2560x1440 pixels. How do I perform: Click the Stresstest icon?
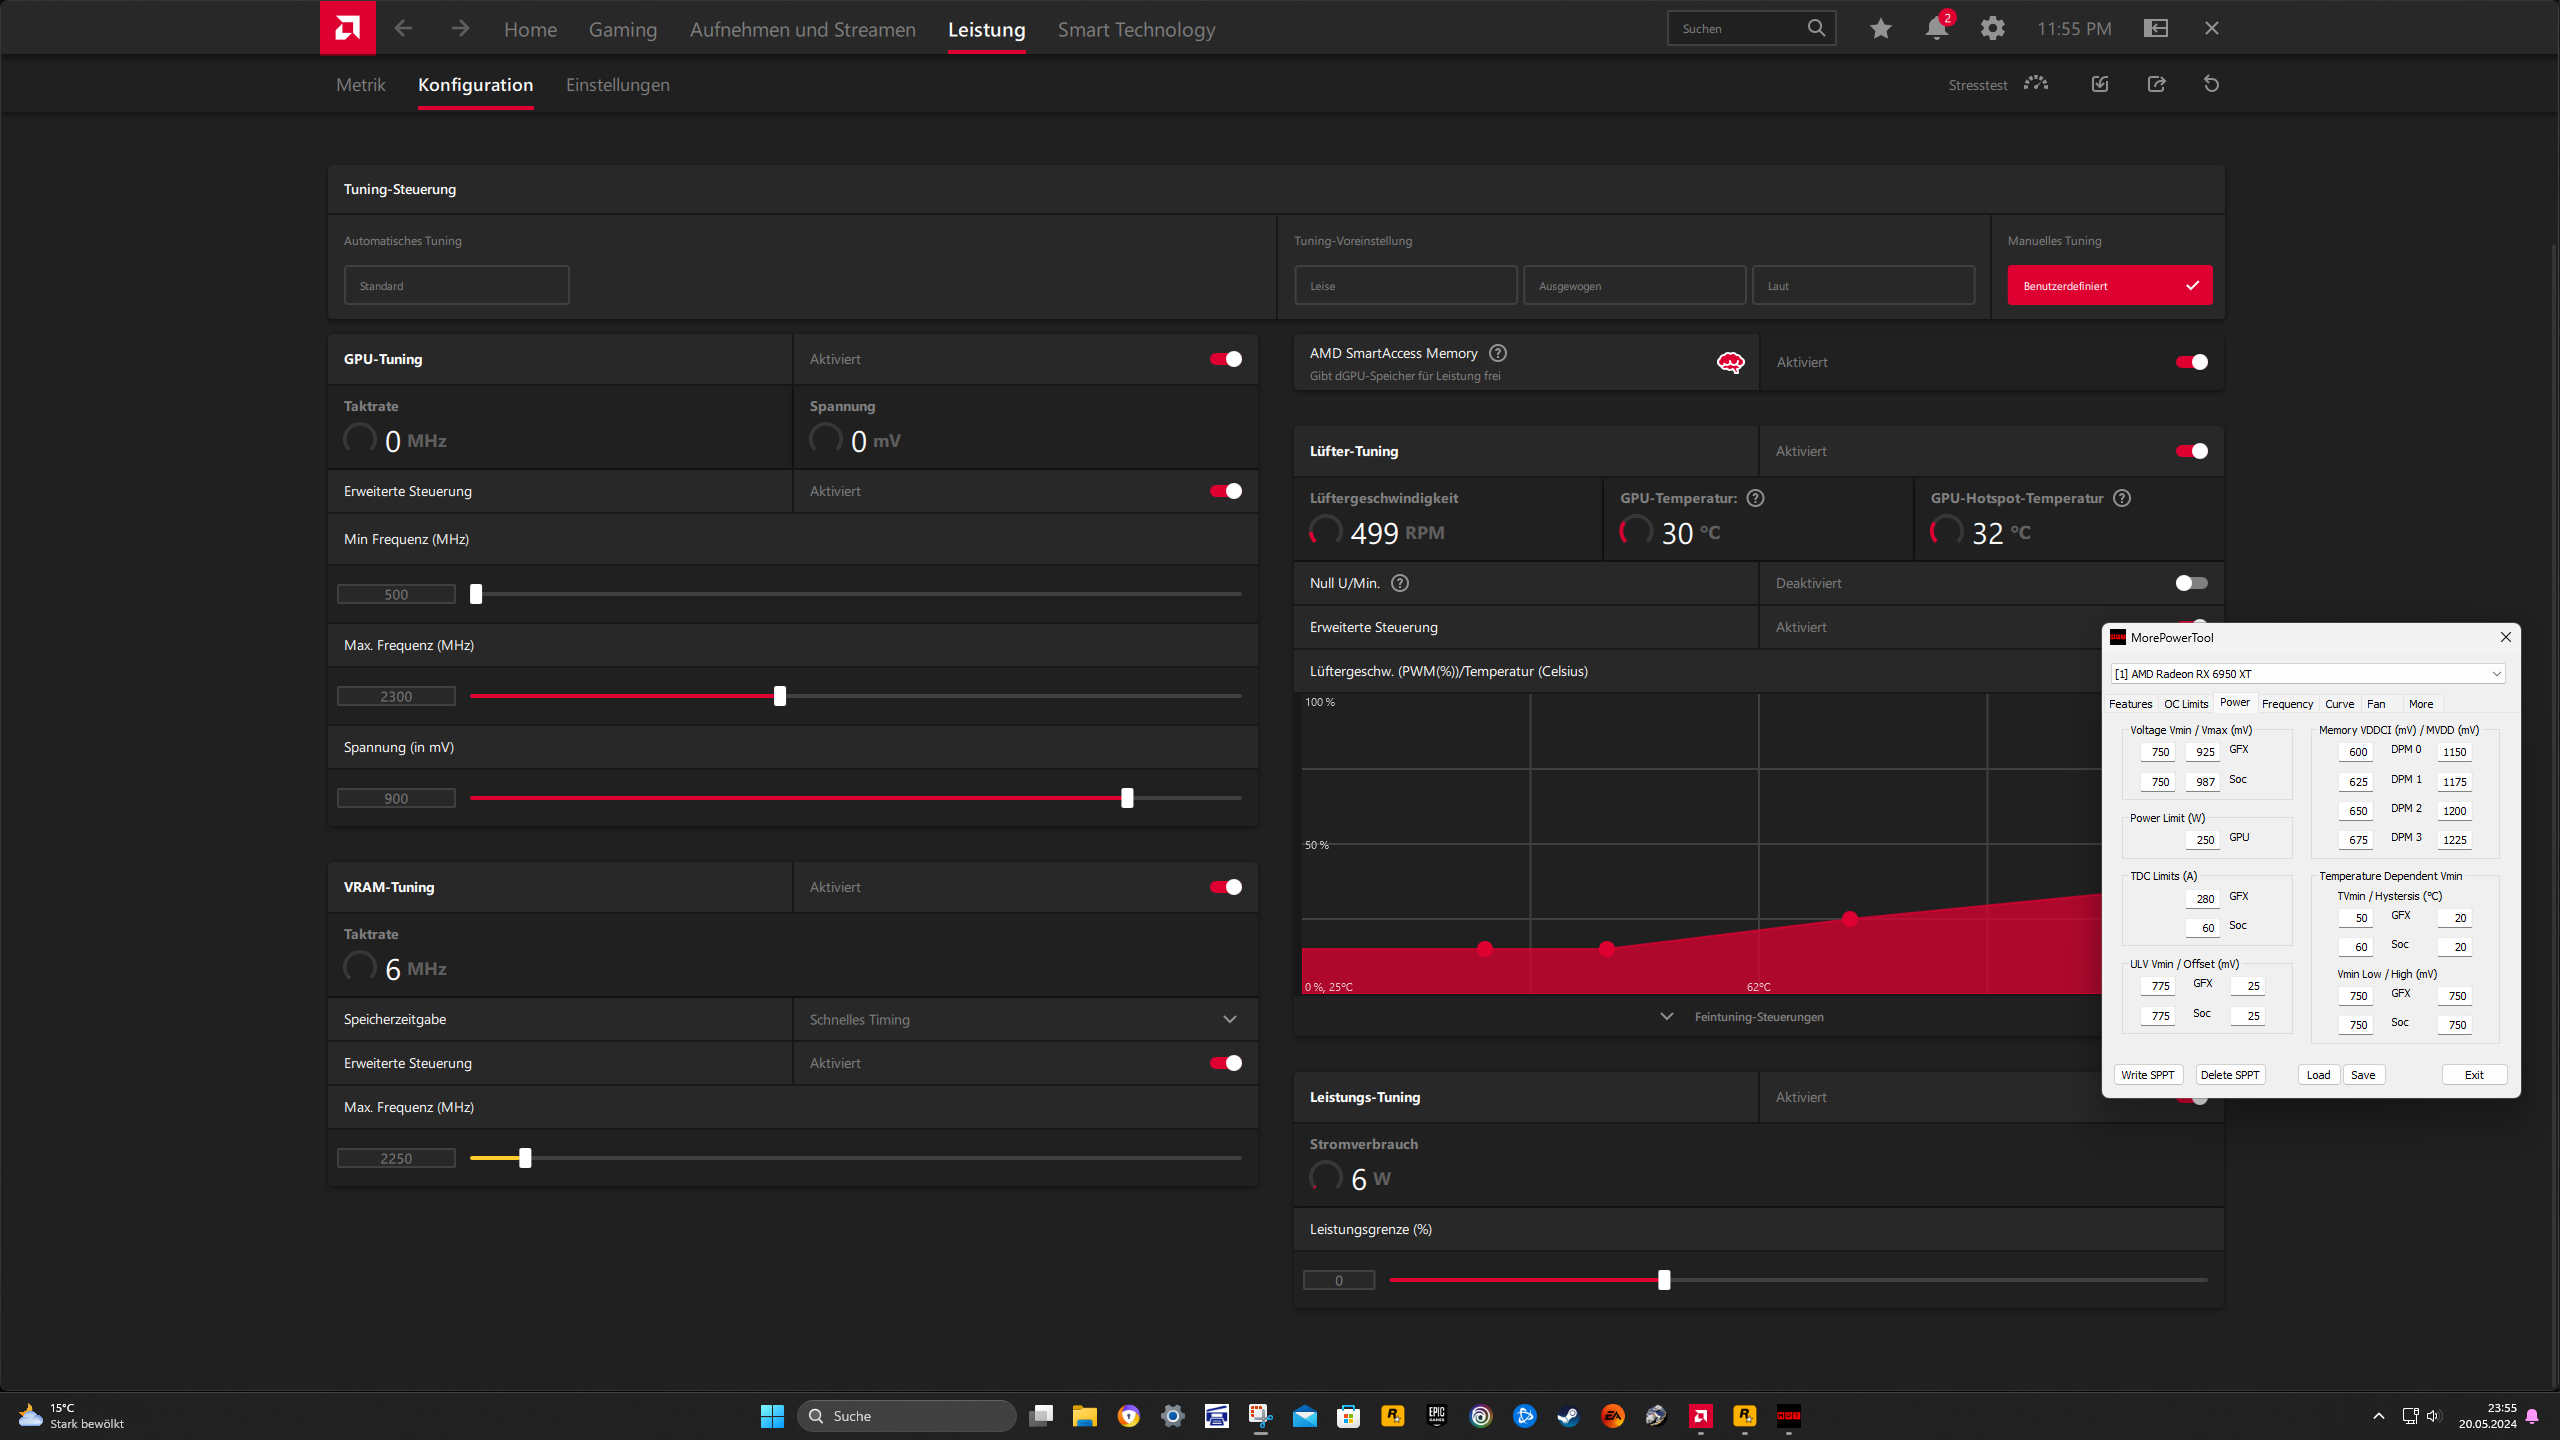point(2035,84)
